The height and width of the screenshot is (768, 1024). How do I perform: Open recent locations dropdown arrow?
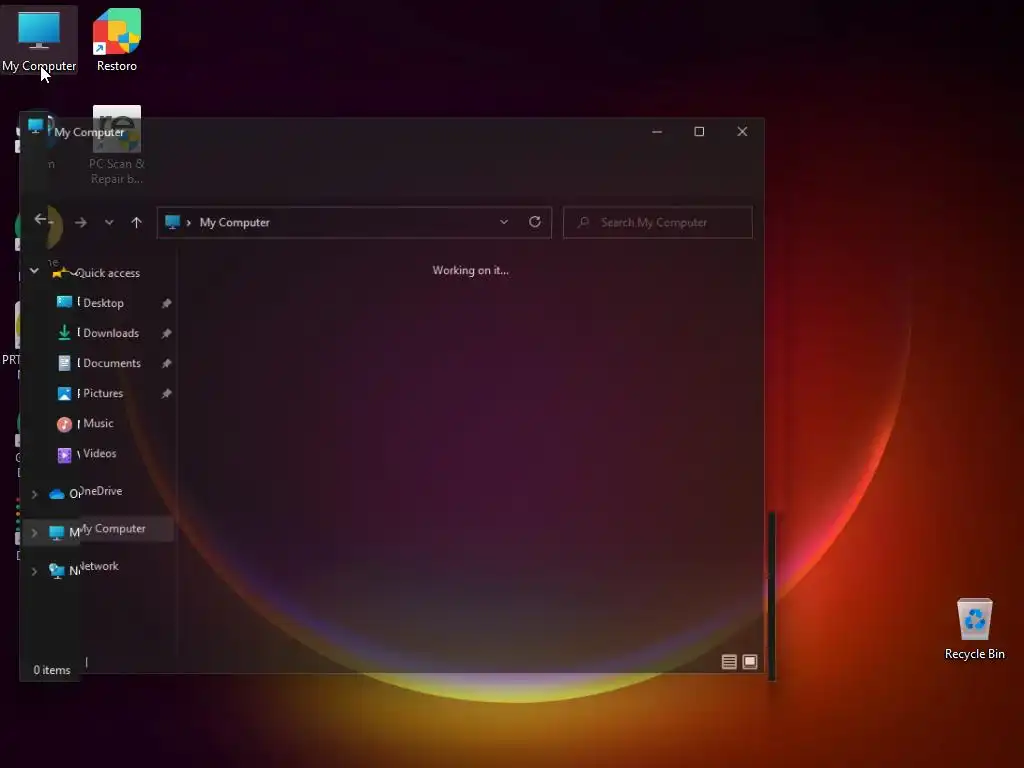109,223
